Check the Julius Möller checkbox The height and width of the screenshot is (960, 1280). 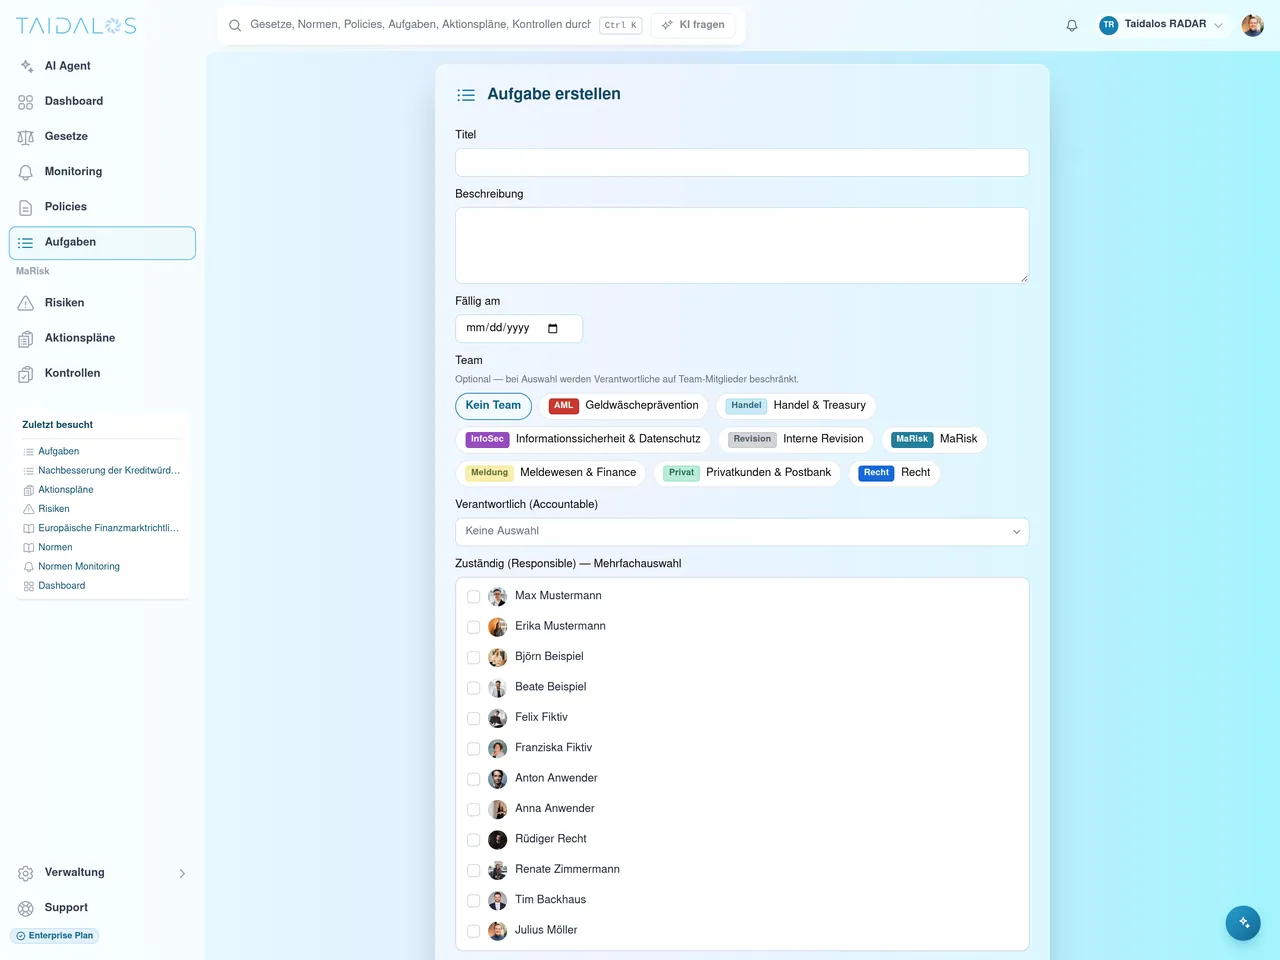(x=474, y=931)
